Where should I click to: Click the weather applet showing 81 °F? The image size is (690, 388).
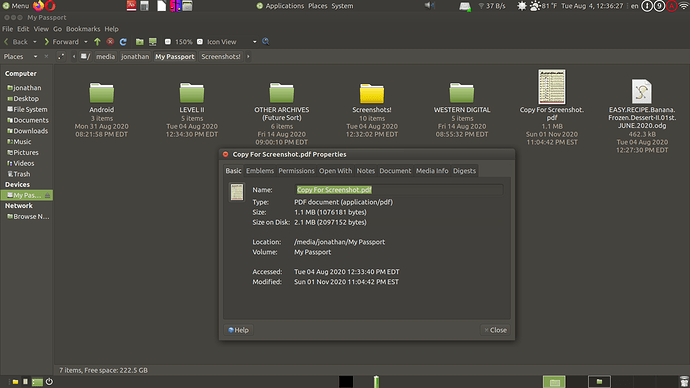[543, 6]
